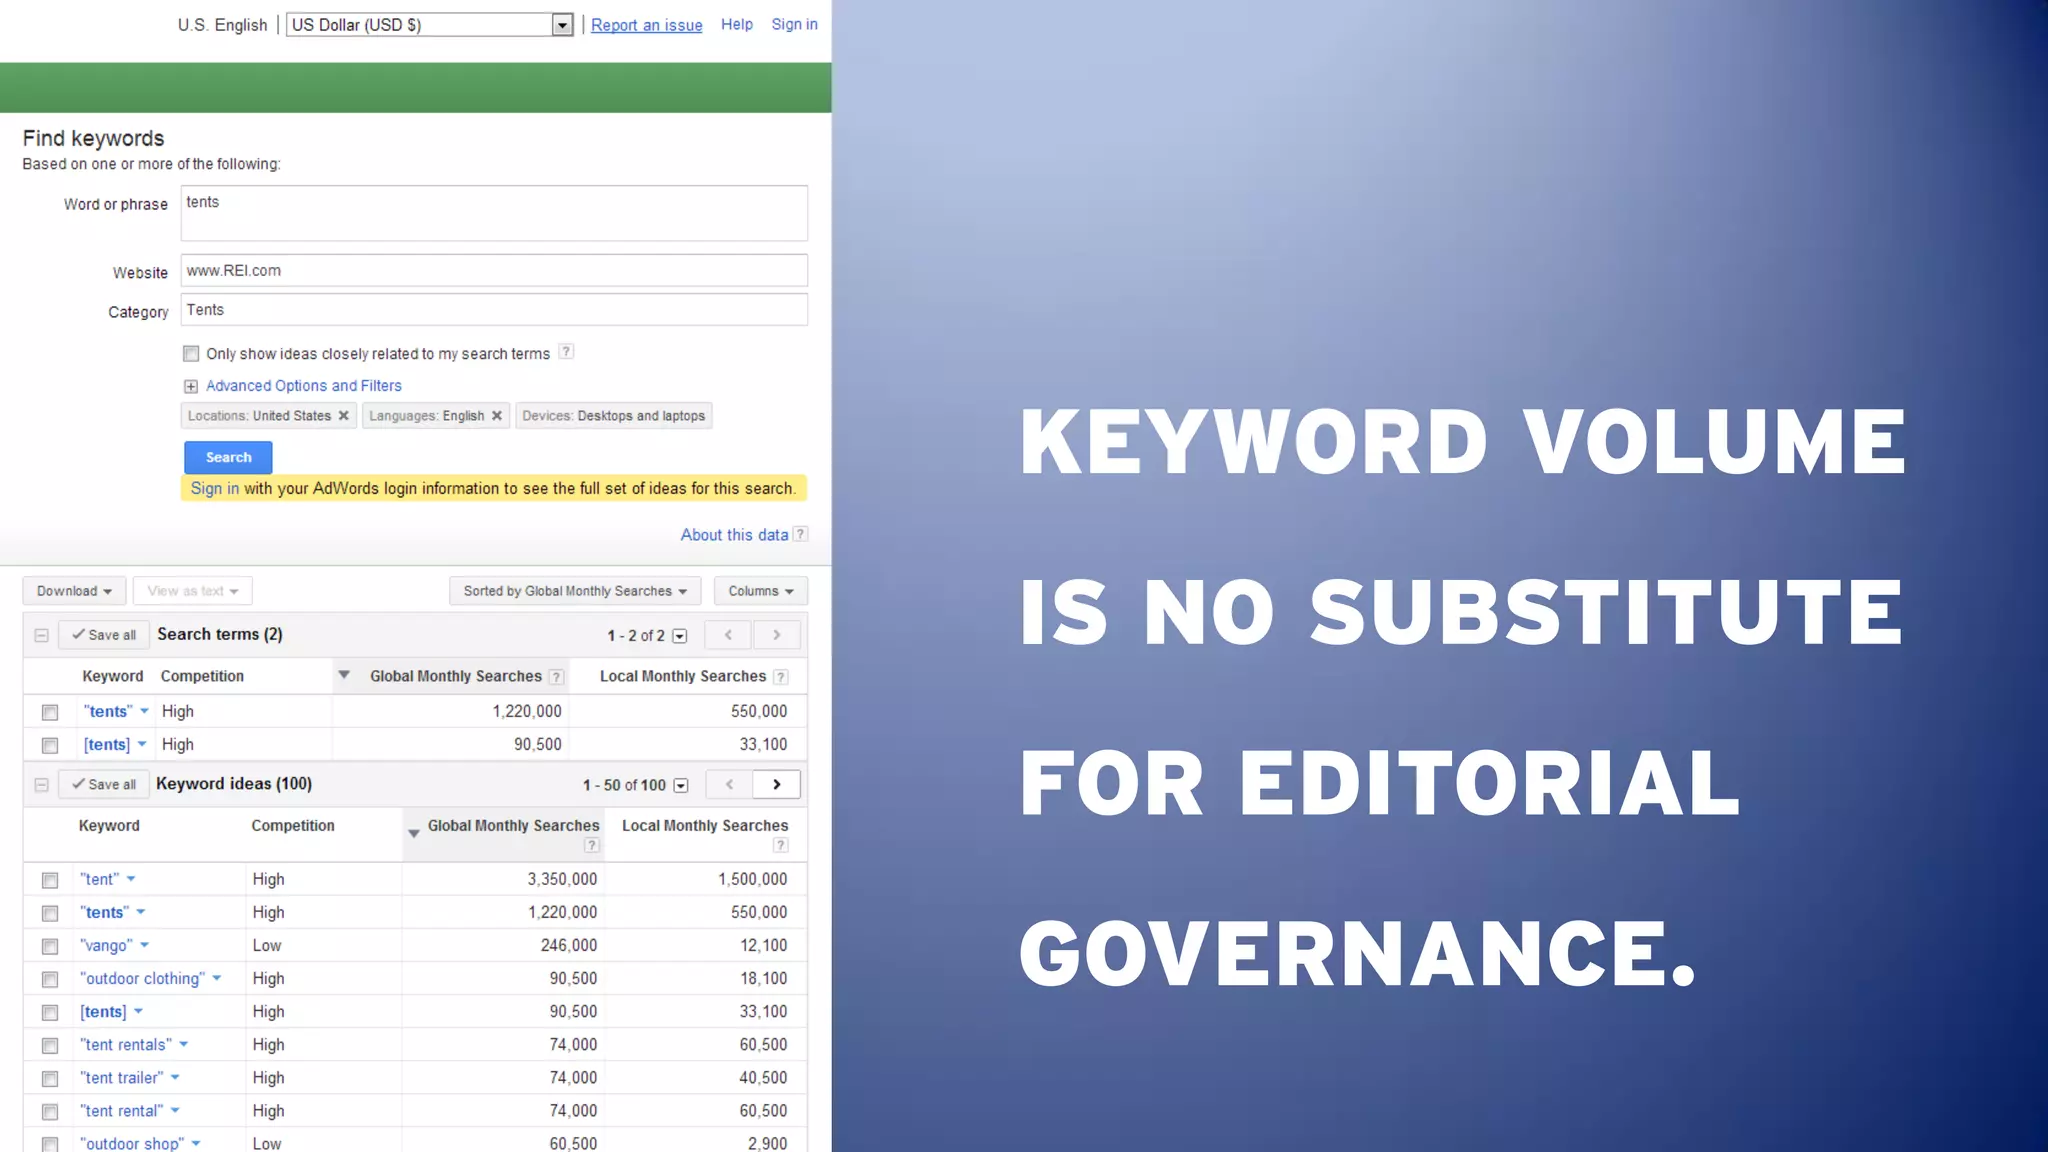Focus the Word or phrase text box
The height and width of the screenshot is (1152, 2048).
[494, 213]
